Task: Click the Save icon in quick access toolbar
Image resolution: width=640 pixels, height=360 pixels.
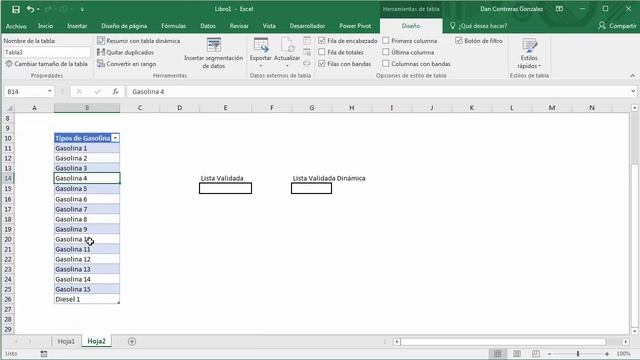Action: click(16, 9)
